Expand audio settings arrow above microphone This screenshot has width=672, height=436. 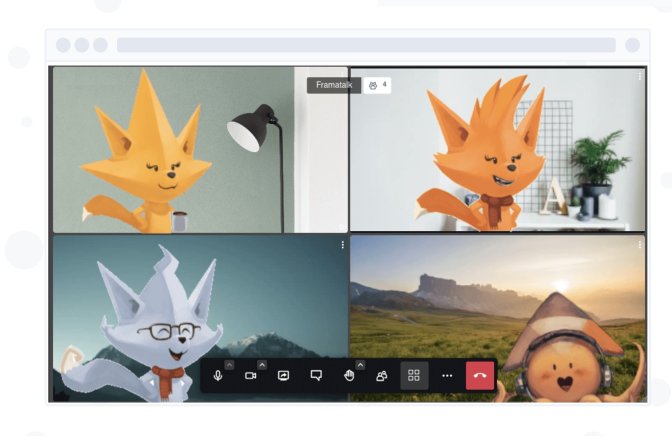point(229,365)
